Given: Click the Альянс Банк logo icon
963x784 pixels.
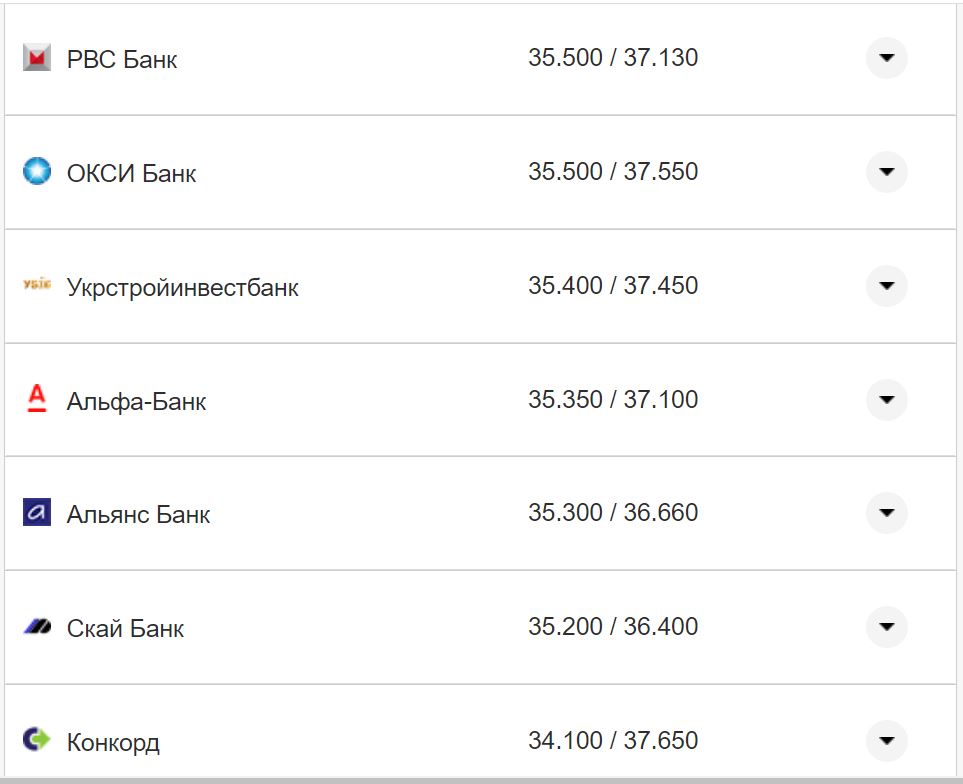Looking at the screenshot, I should 36,513.
